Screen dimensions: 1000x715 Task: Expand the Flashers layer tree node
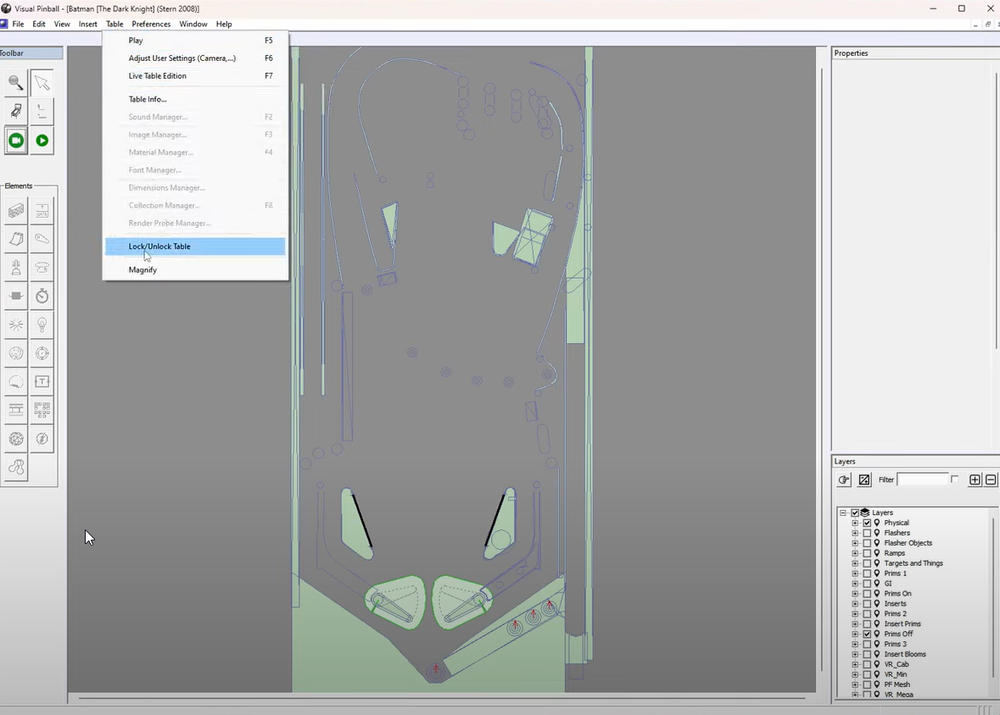pyautogui.click(x=855, y=533)
